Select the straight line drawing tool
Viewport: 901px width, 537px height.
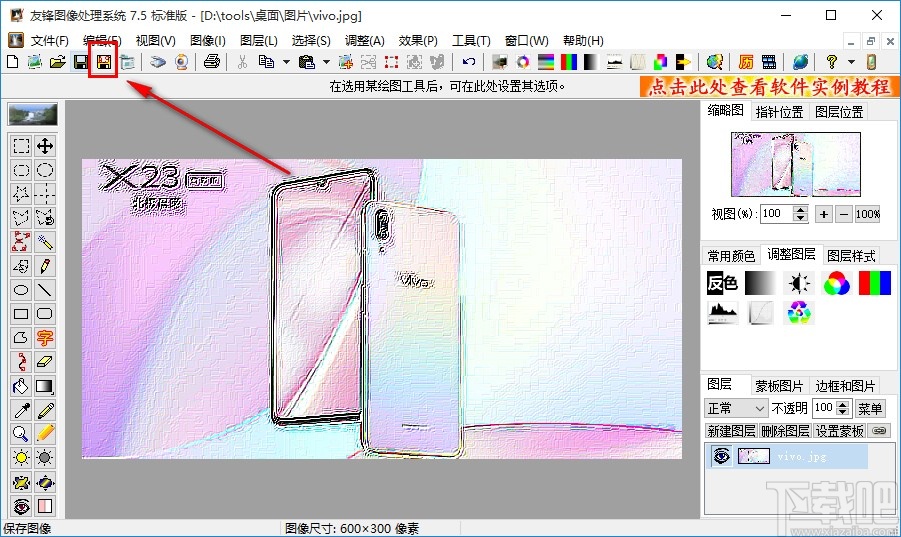(x=45, y=290)
